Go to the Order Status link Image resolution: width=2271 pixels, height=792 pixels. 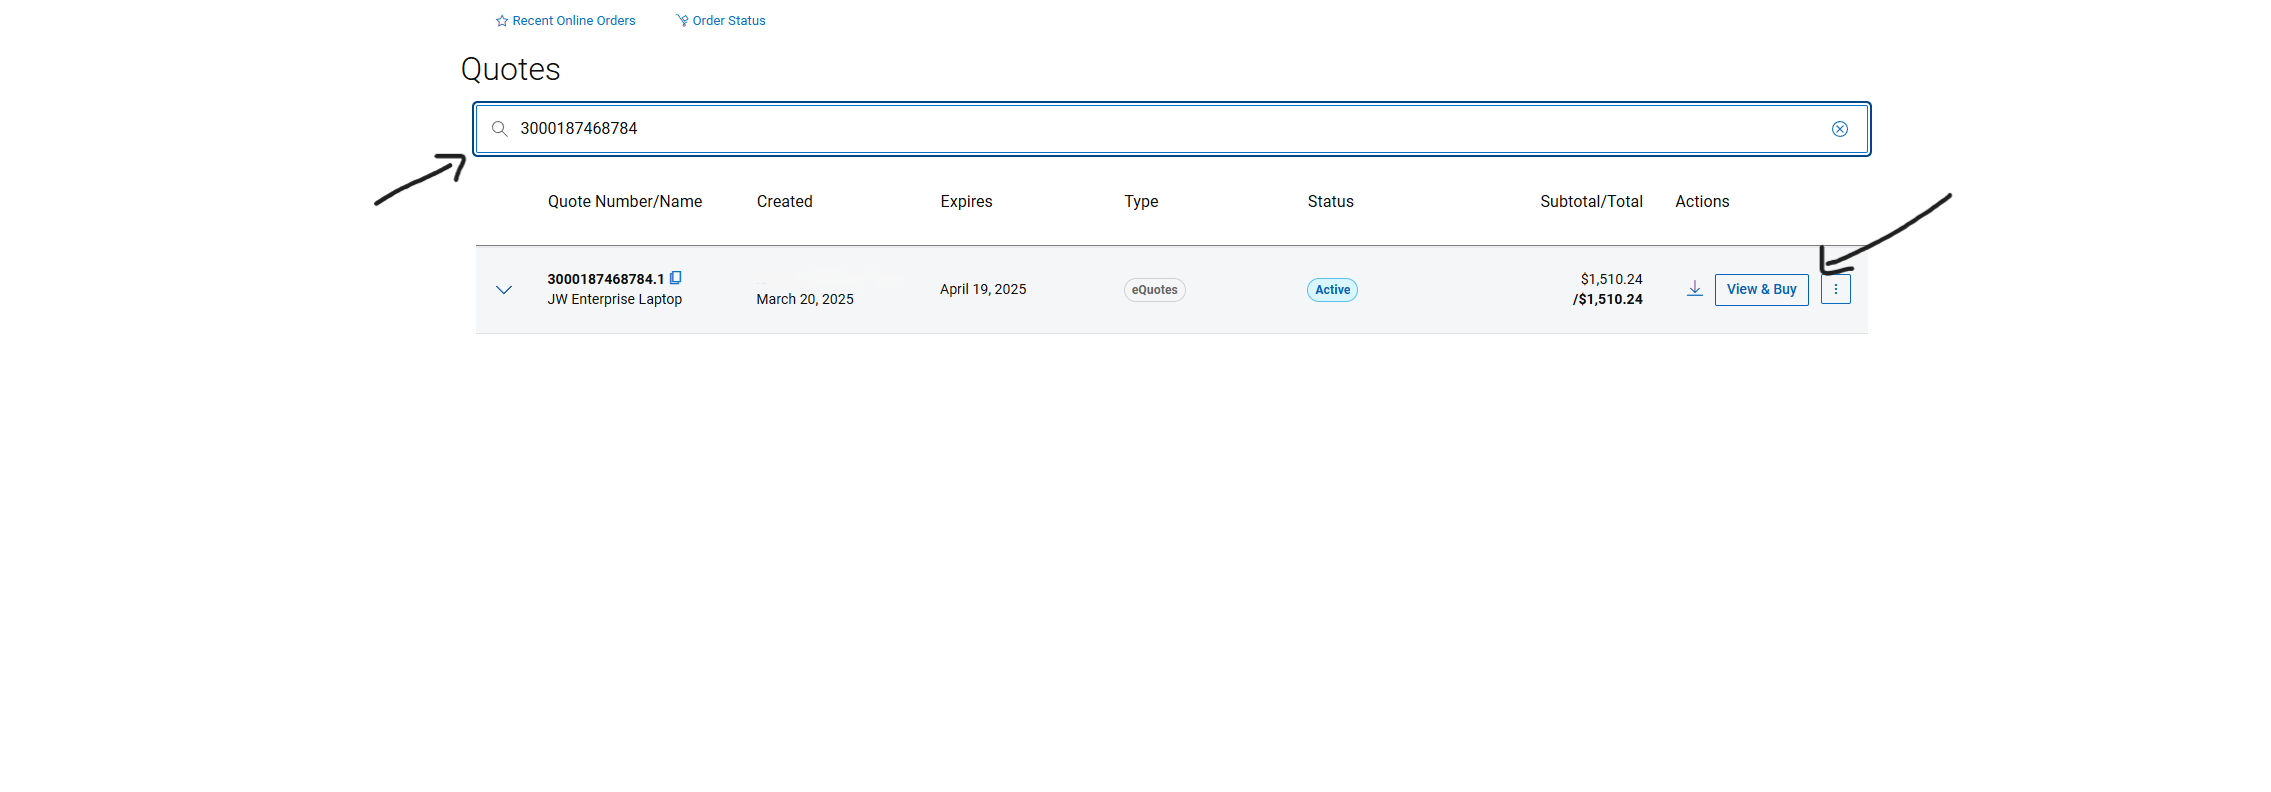(x=728, y=21)
